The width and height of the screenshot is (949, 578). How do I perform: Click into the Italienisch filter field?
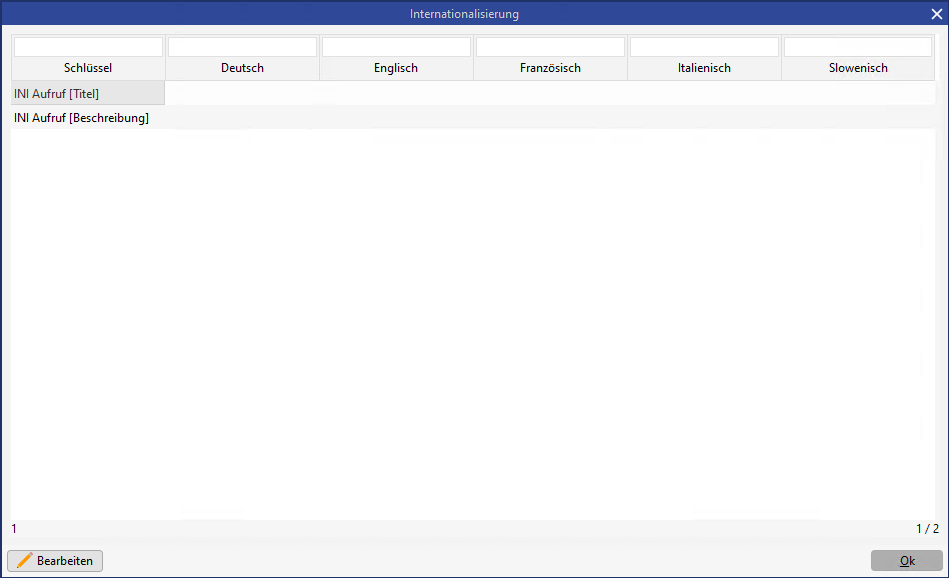(704, 47)
